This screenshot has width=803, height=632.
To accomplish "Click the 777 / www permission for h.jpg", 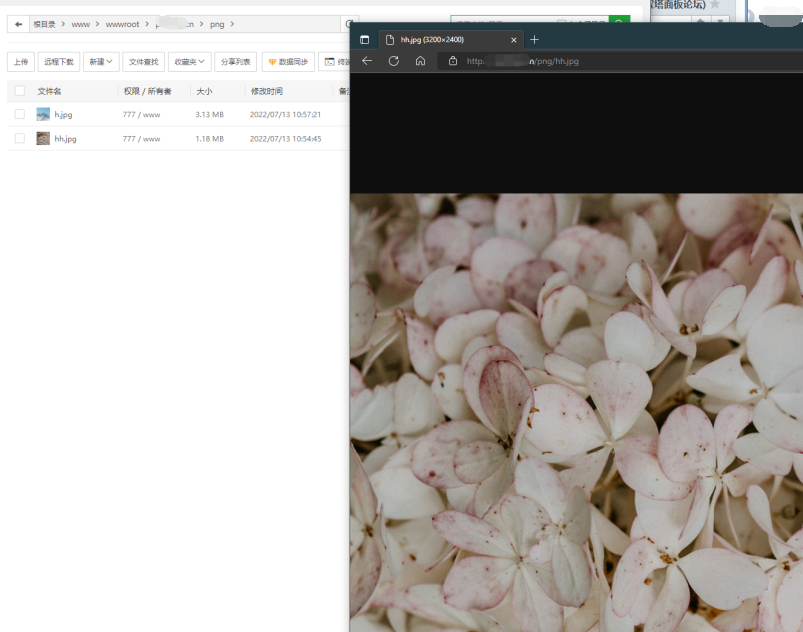I will (141, 115).
